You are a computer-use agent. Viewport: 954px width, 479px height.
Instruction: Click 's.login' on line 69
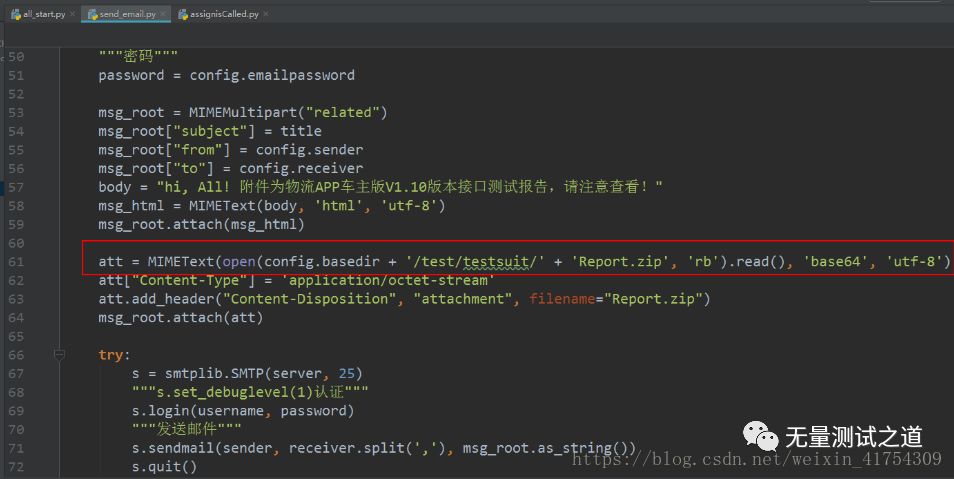(x=161, y=411)
